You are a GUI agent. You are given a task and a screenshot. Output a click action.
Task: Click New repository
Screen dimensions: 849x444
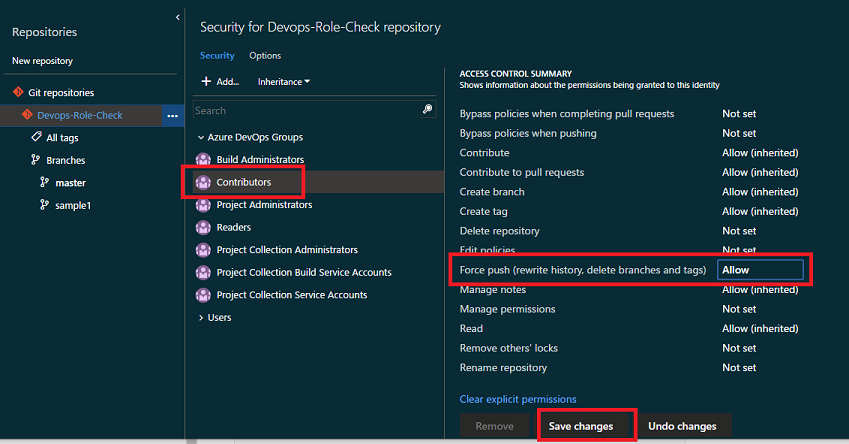[x=42, y=61]
